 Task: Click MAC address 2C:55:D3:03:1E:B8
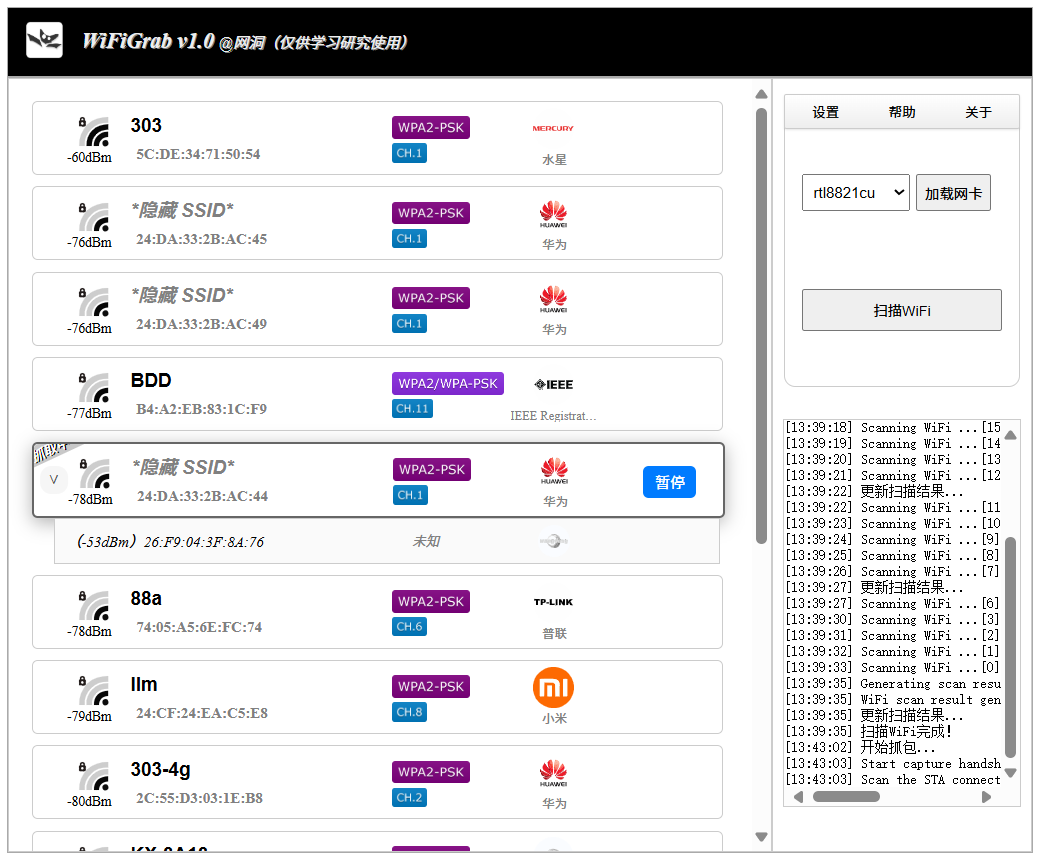pyautogui.click(x=199, y=798)
